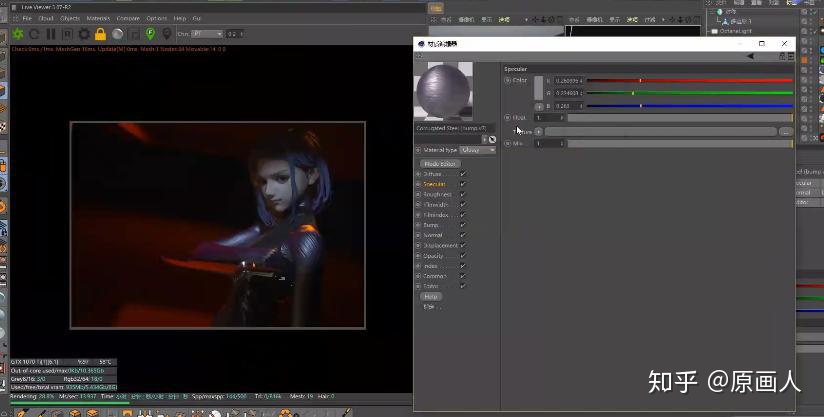Click the green Octane send-scene icon

[18, 34]
